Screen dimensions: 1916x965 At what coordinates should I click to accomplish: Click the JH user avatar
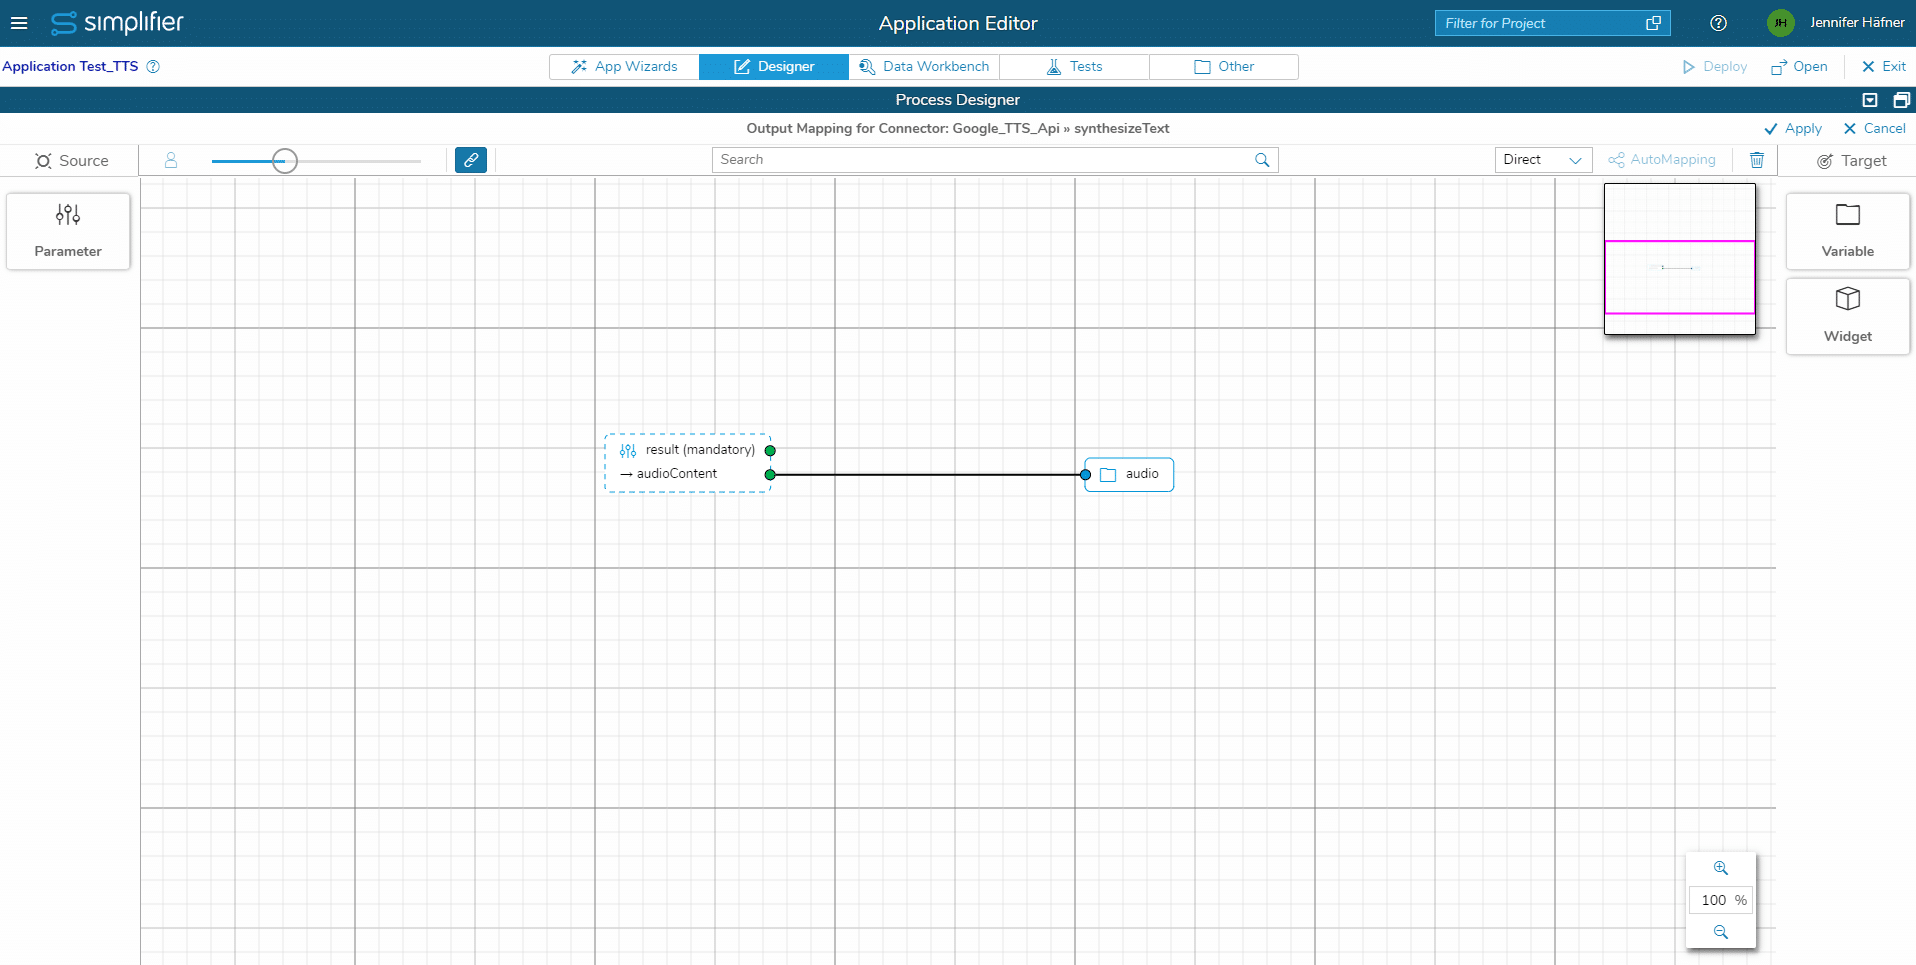[x=1780, y=23]
